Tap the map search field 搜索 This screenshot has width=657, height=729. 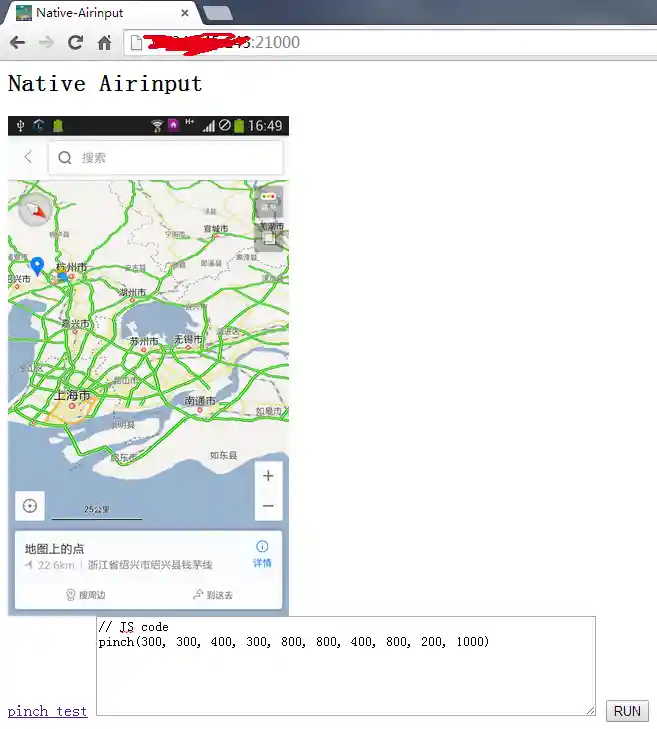pos(166,158)
